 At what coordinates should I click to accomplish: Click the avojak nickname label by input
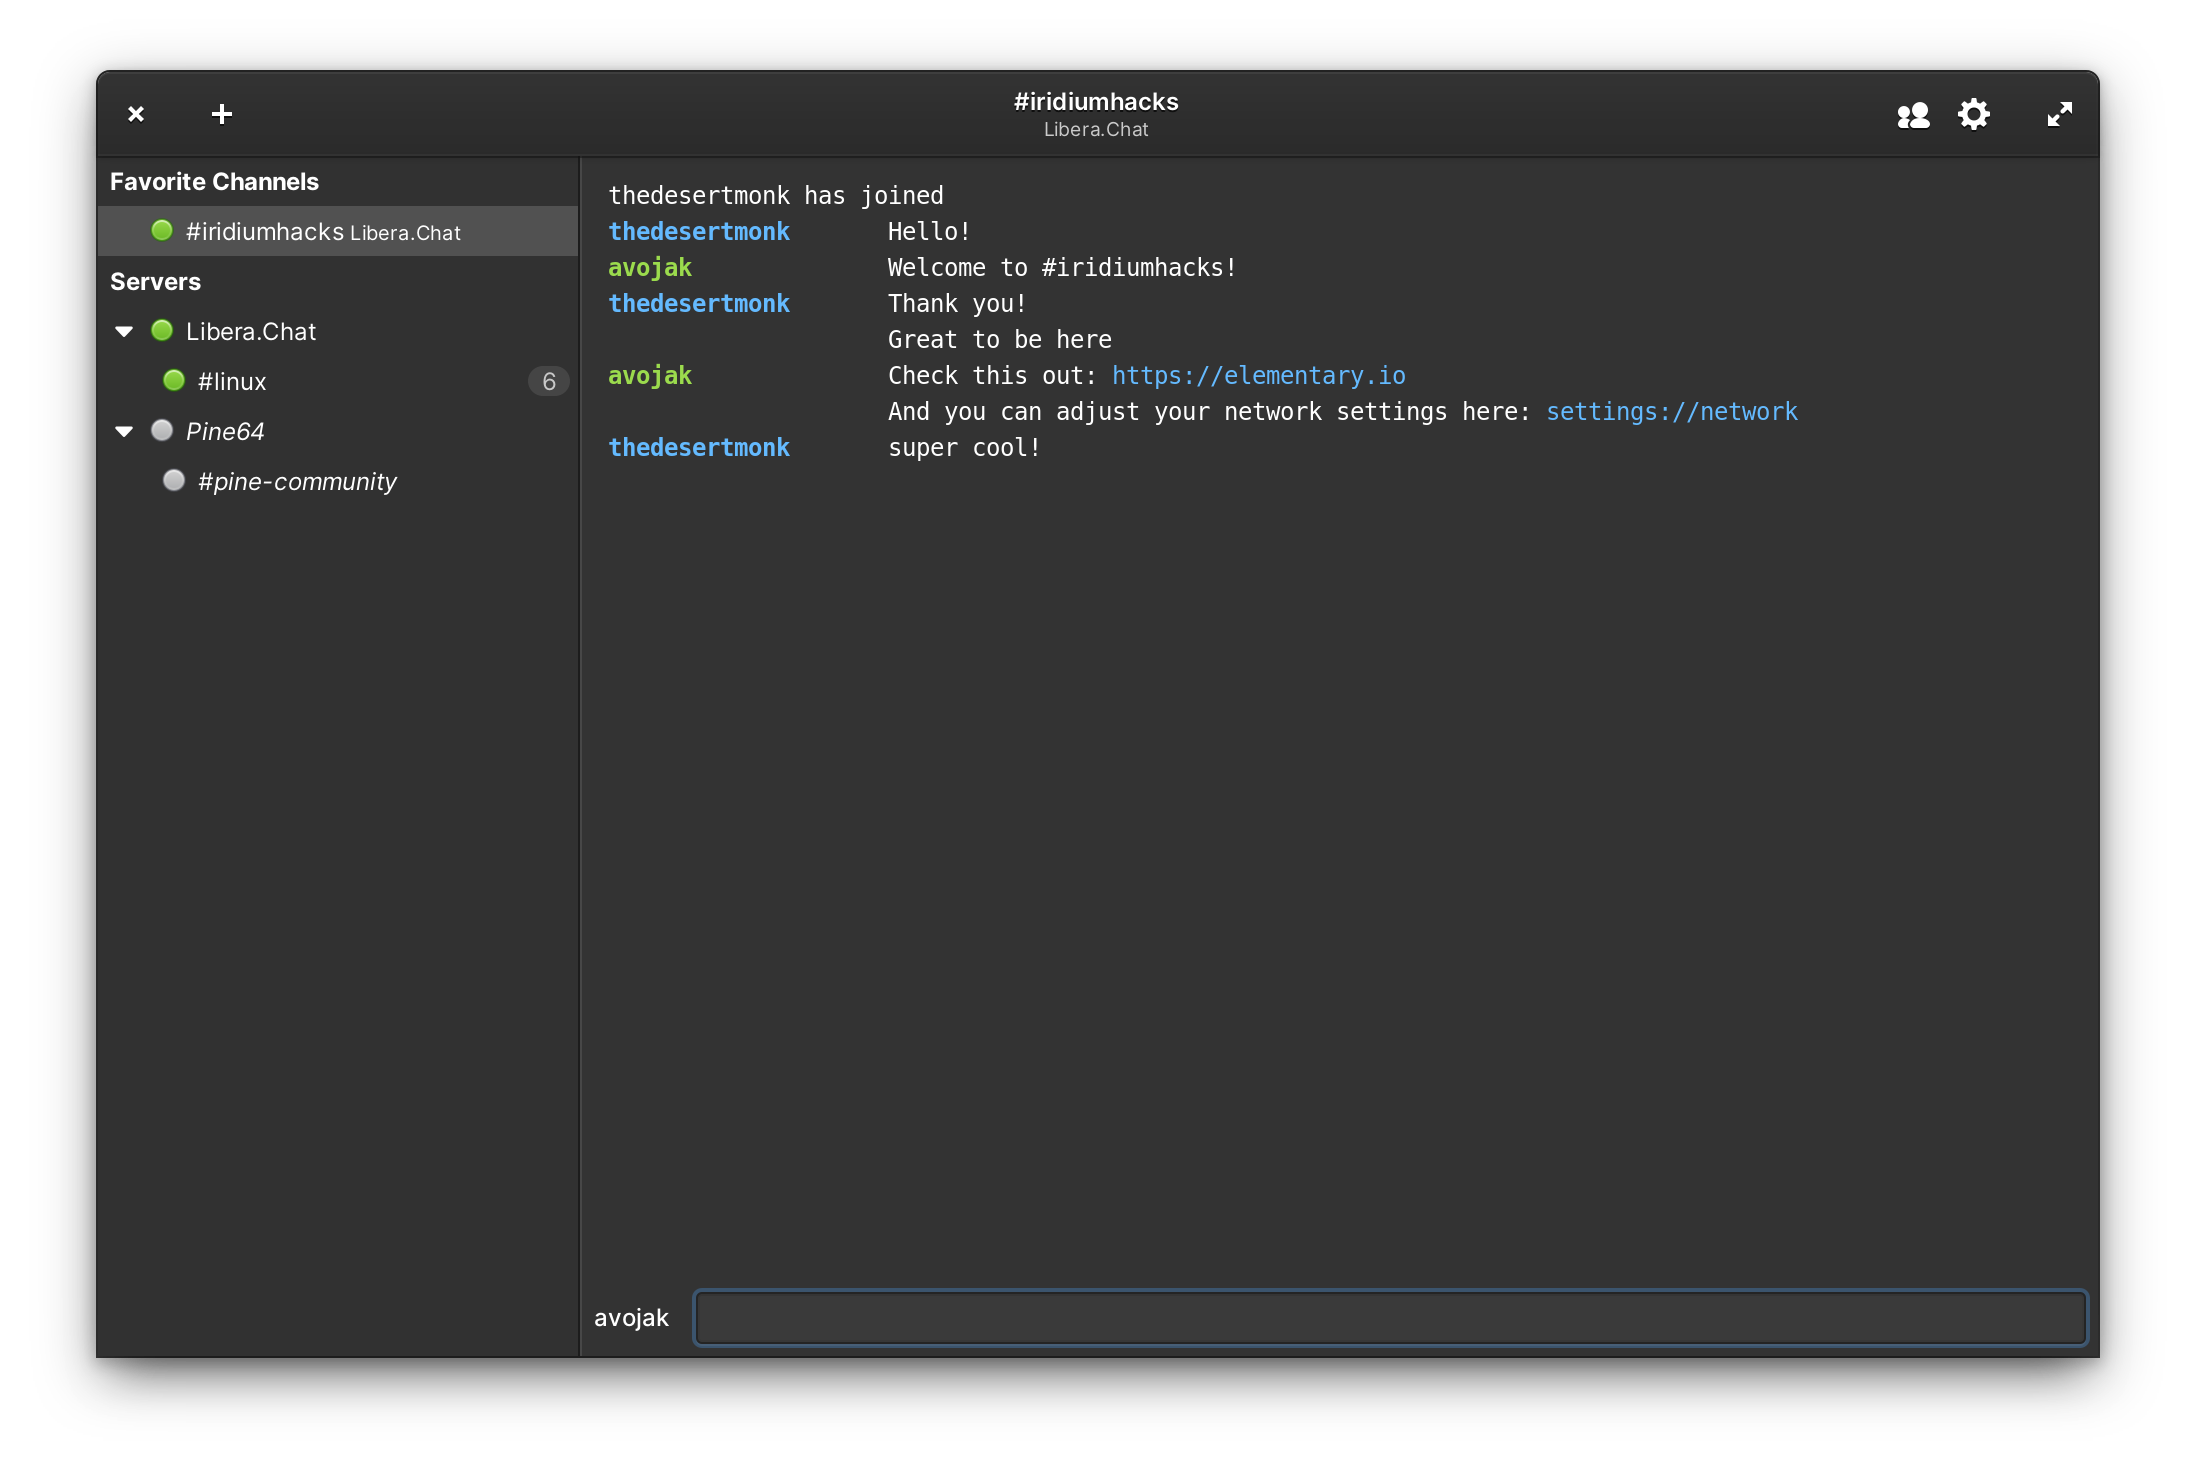pos(631,1317)
